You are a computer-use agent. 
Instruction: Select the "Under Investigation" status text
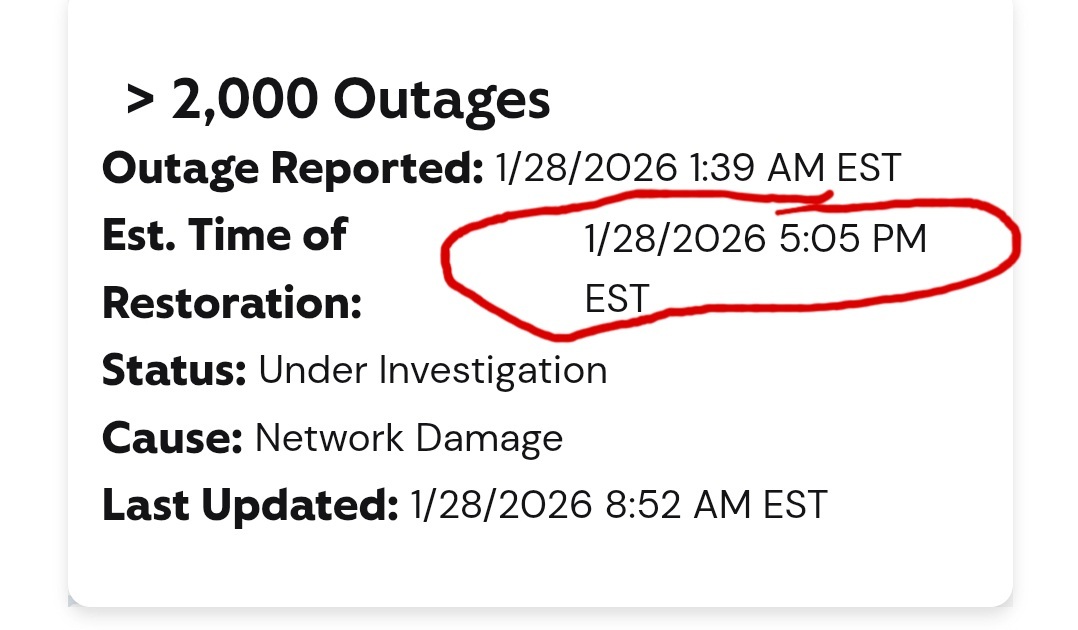[x=432, y=371]
